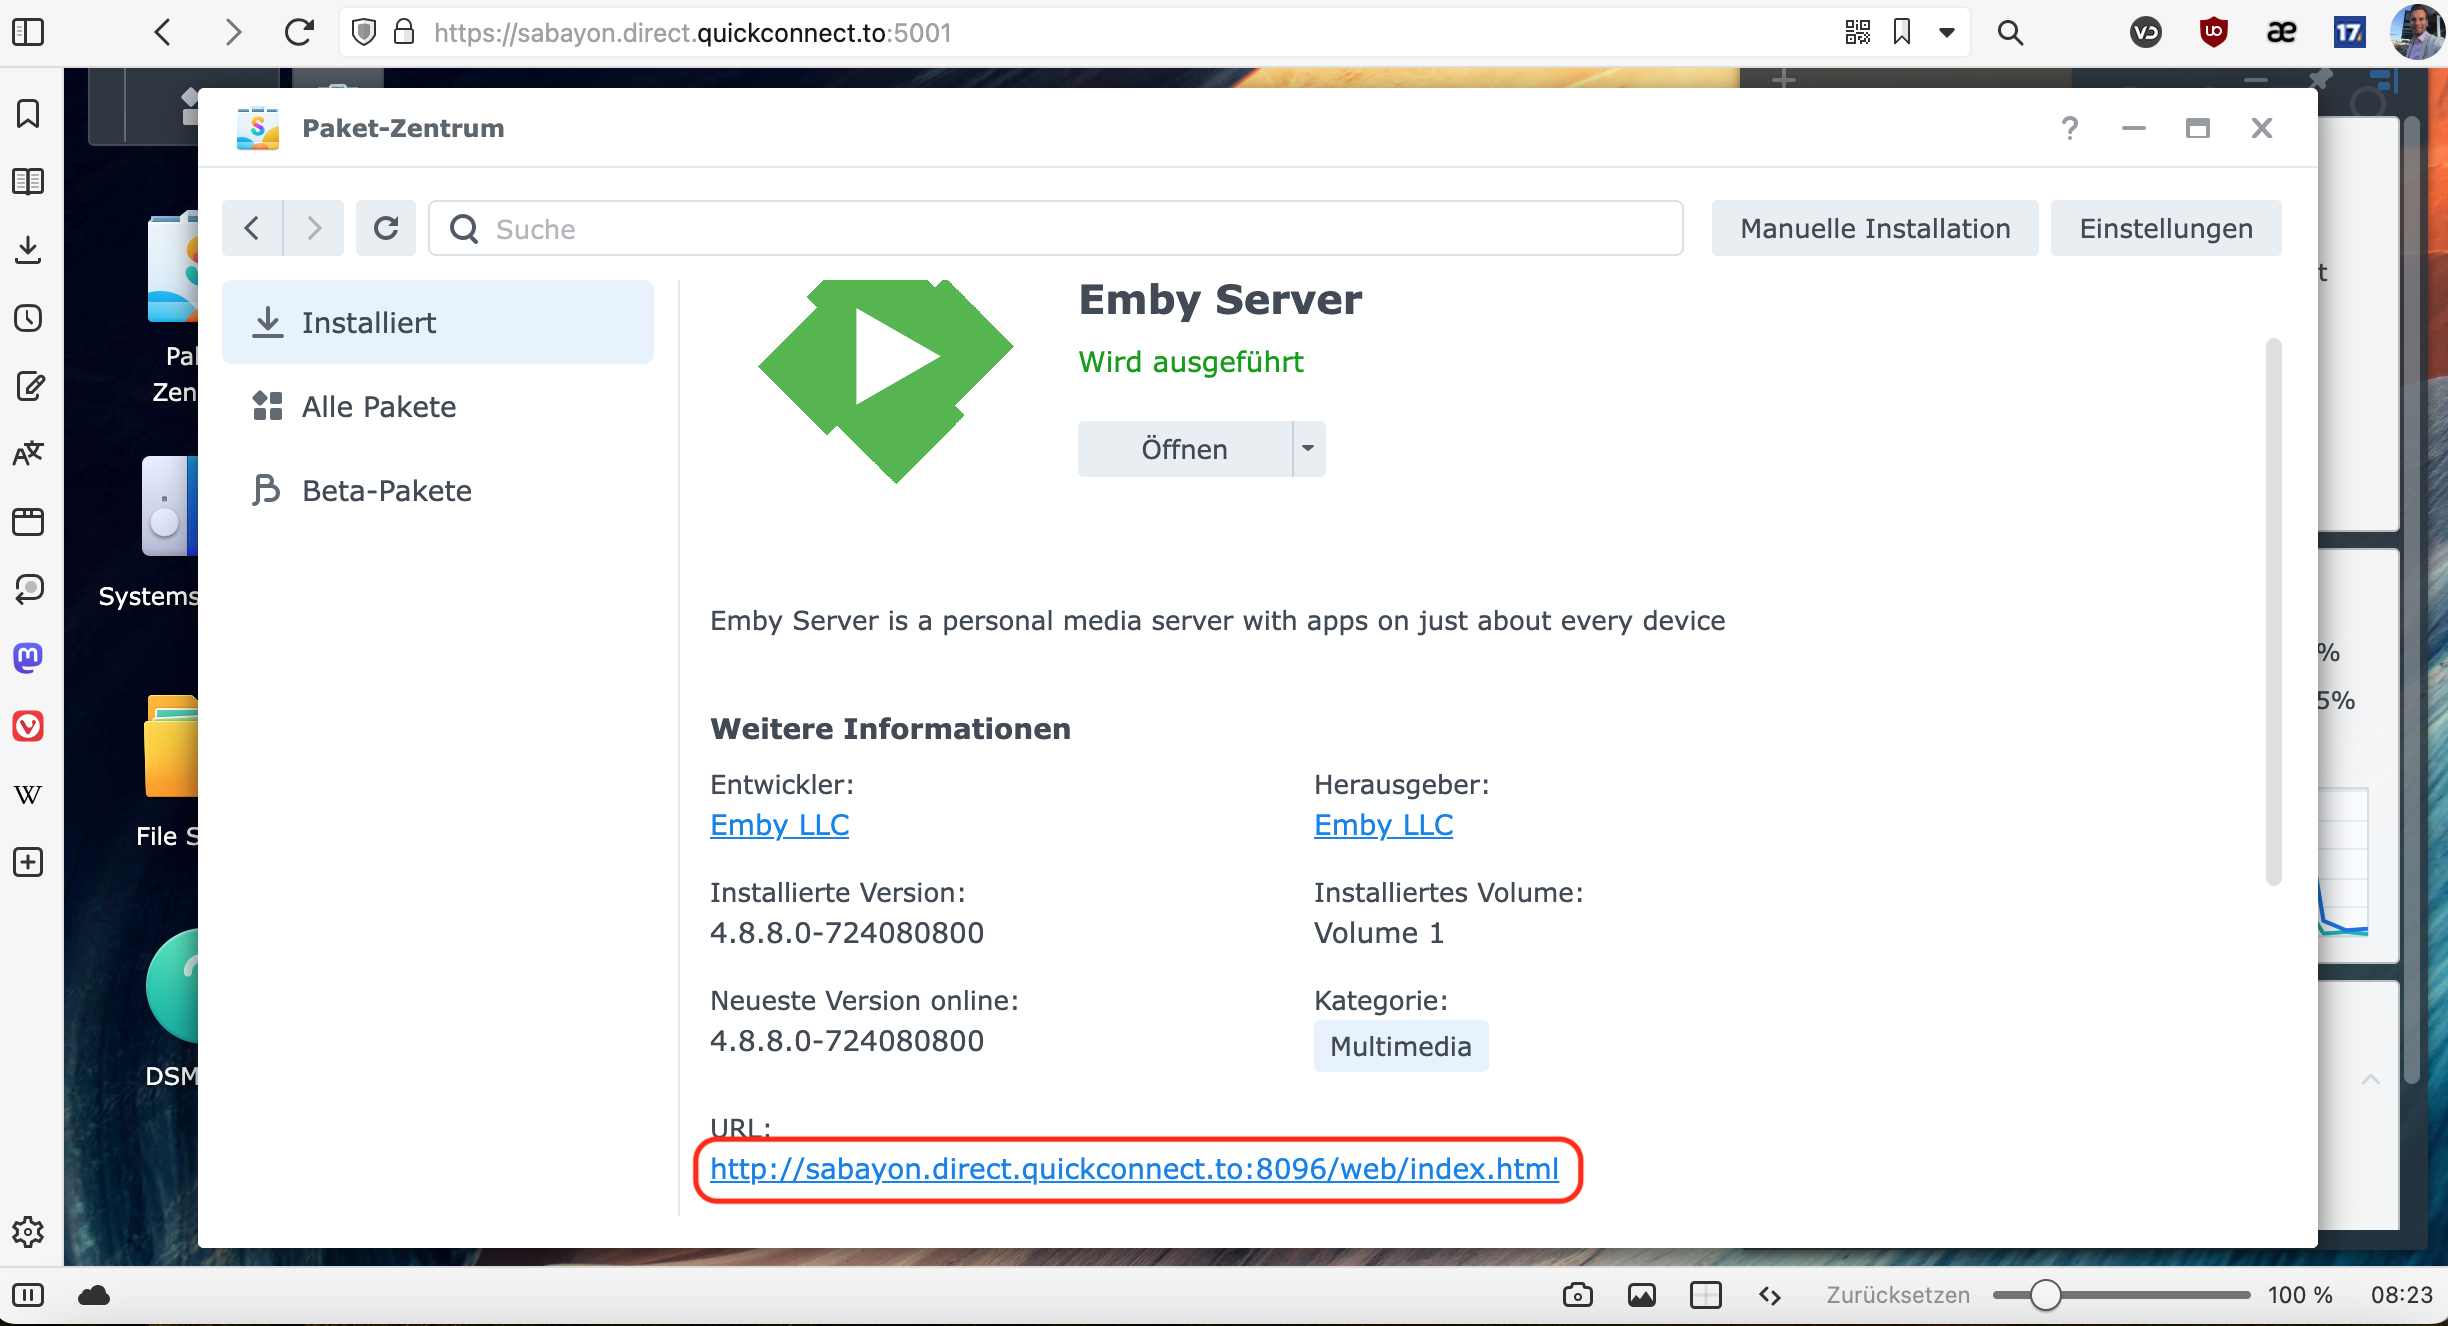This screenshot has width=2448, height=1326.
Task: Click the Manuelle Installation button
Action: (x=1874, y=229)
